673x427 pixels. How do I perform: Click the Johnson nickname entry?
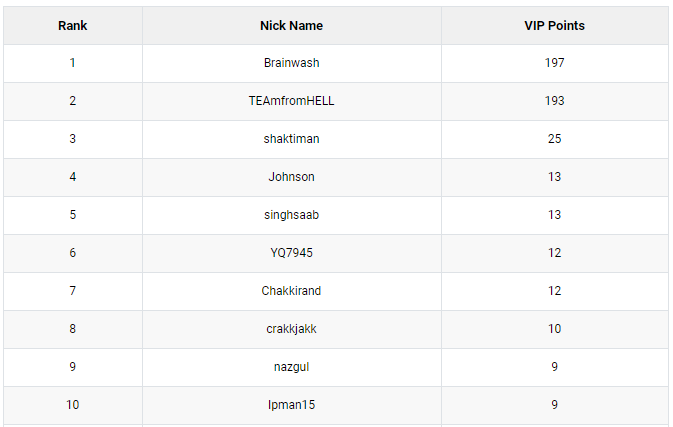(x=291, y=177)
